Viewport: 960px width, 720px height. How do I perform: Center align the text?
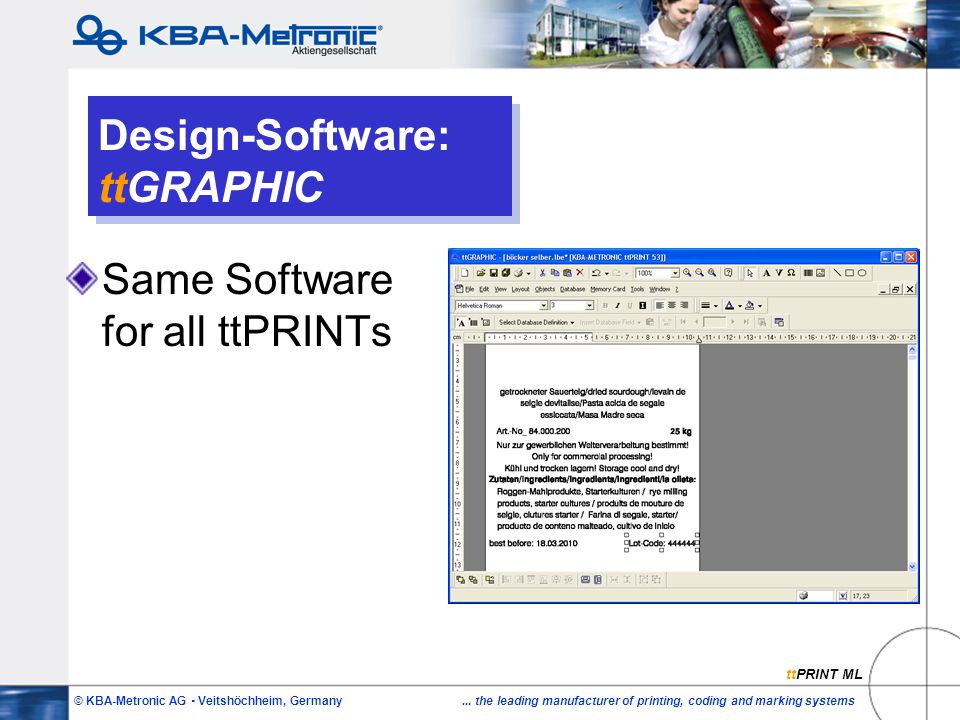(x=672, y=306)
